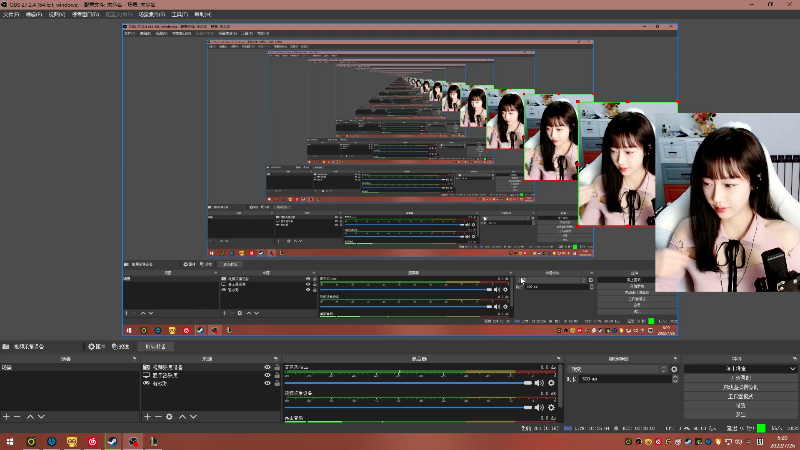The width and height of the screenshot is (800, 450).
Task: Open the scene transition properties gear
Action: pyautogui.click(x=674, y=369)
